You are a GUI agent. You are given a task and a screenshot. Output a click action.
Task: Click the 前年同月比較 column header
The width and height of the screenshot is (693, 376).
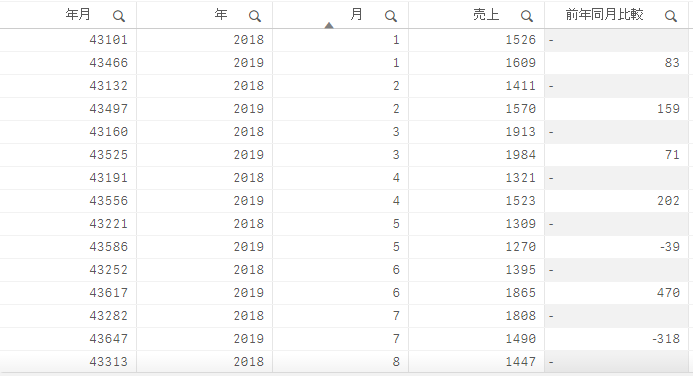604,15
